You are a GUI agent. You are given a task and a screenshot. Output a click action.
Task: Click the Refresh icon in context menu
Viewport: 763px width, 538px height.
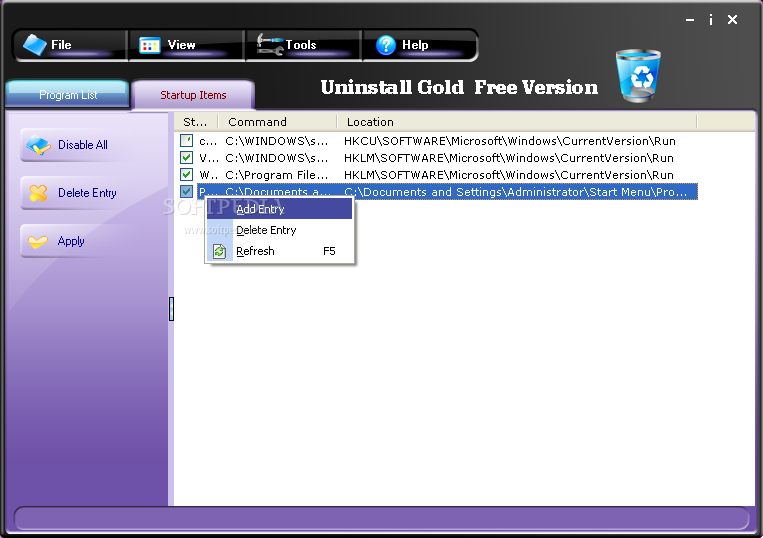pyautogui.click(x=219, y=251)
